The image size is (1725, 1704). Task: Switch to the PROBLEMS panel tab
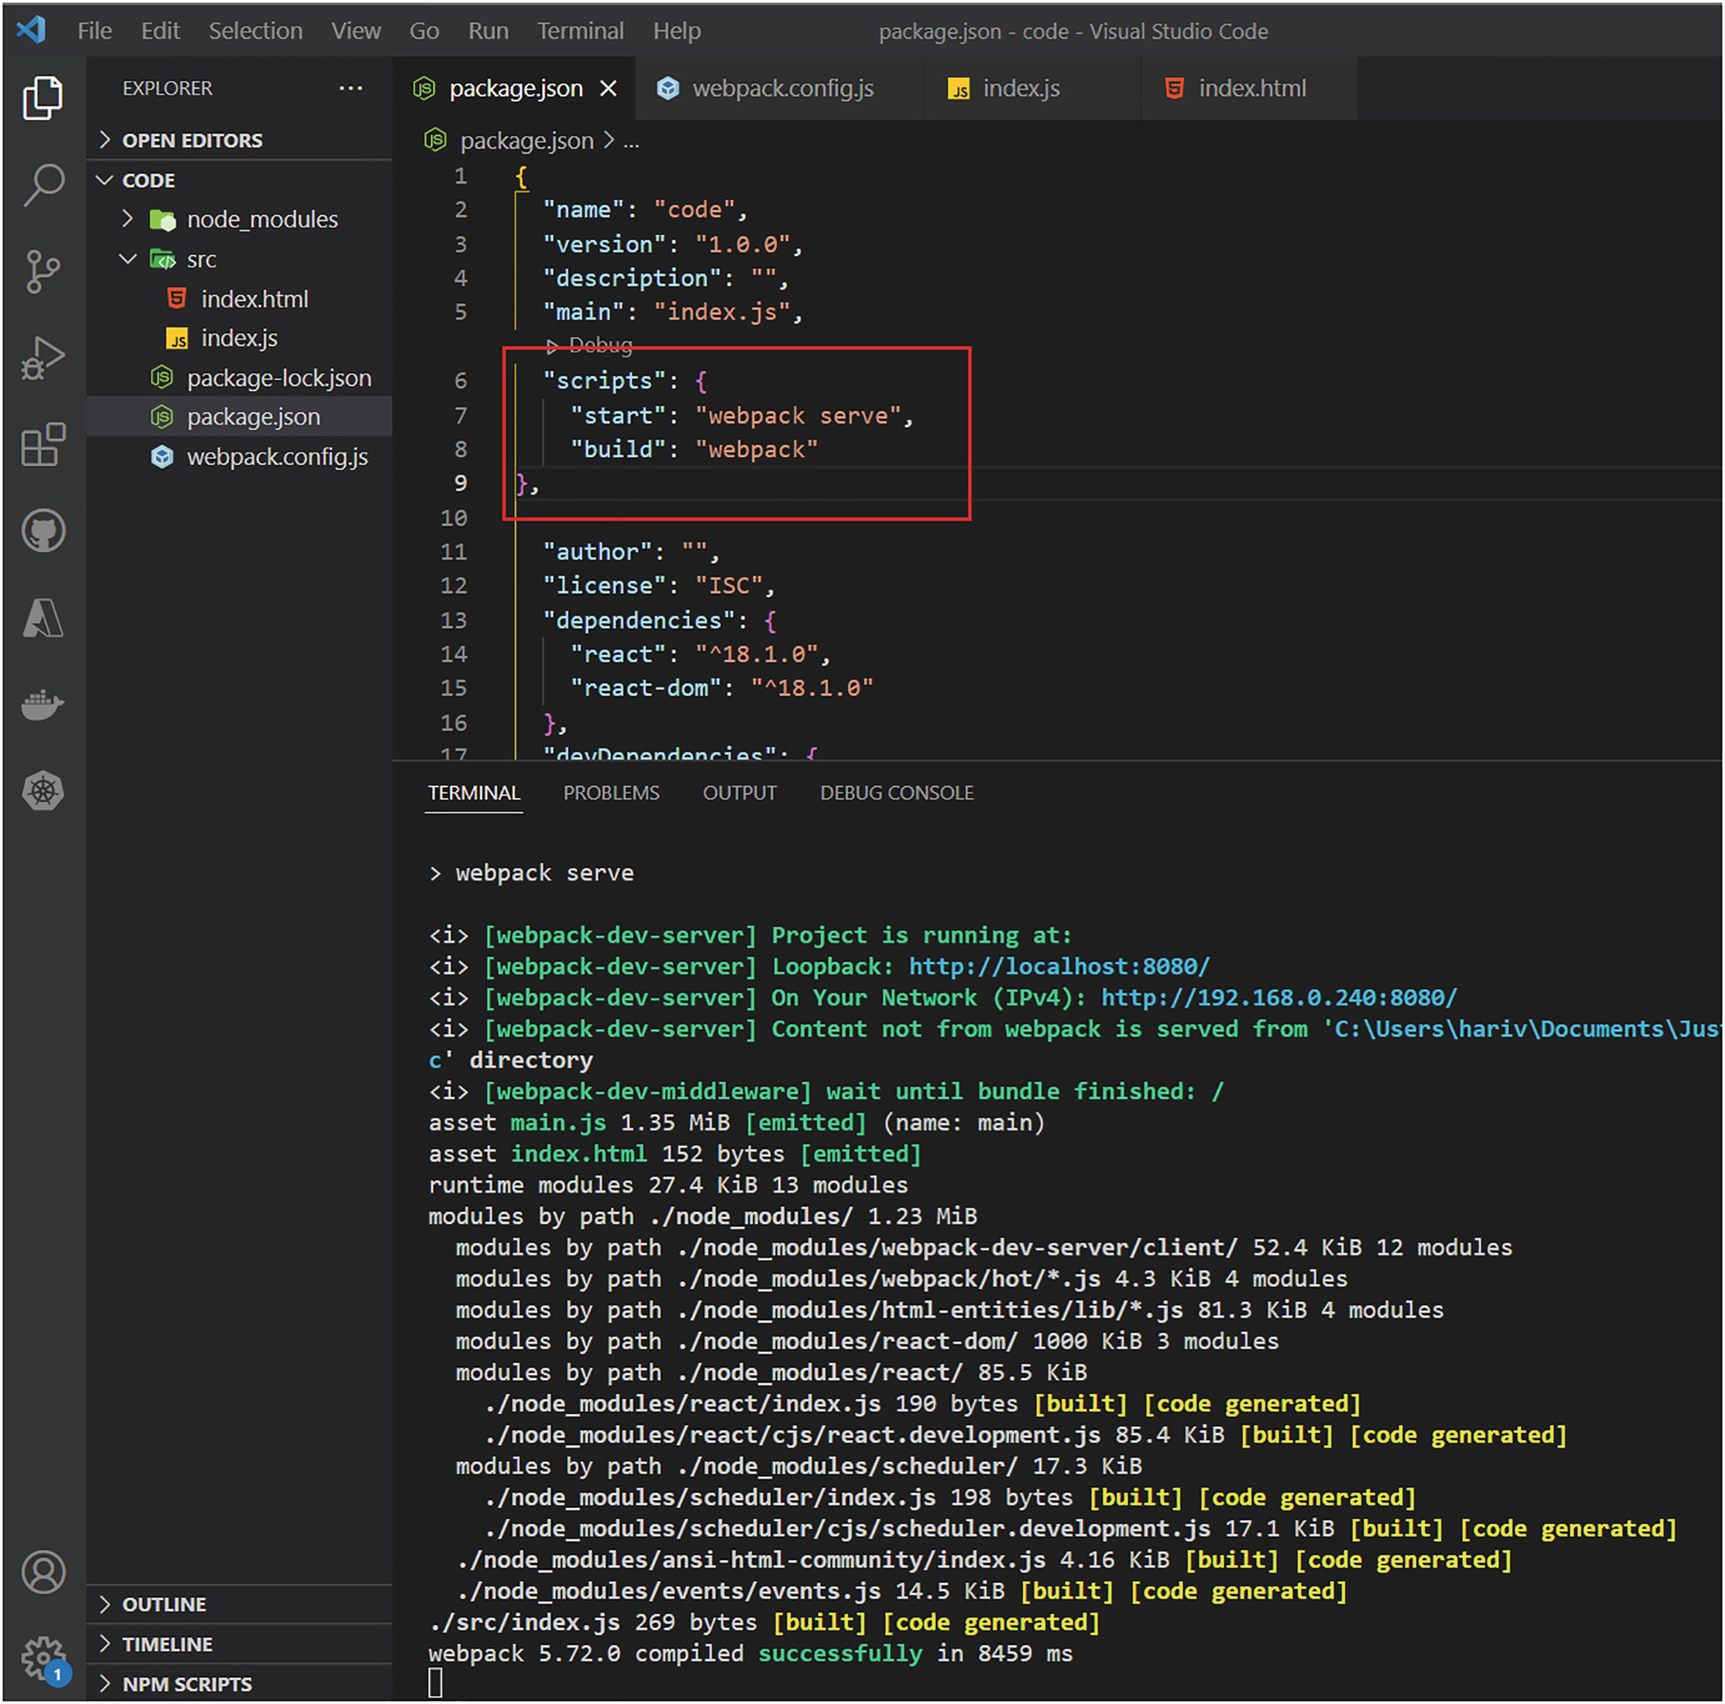(611, 793)
